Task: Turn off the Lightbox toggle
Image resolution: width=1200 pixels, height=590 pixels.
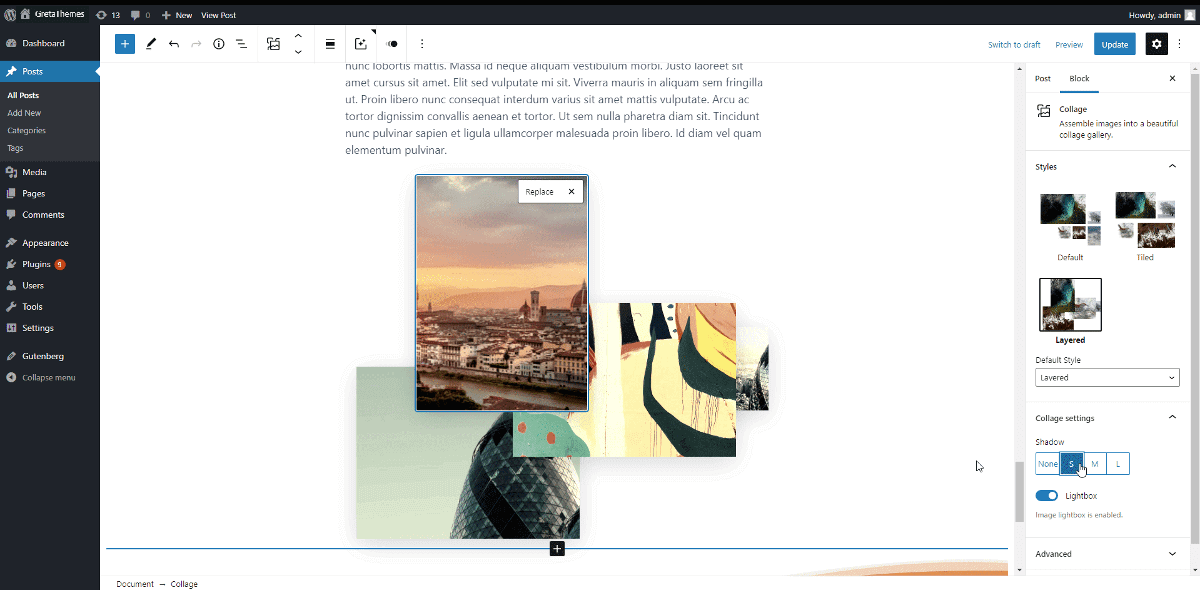Action: point(1047,495)
